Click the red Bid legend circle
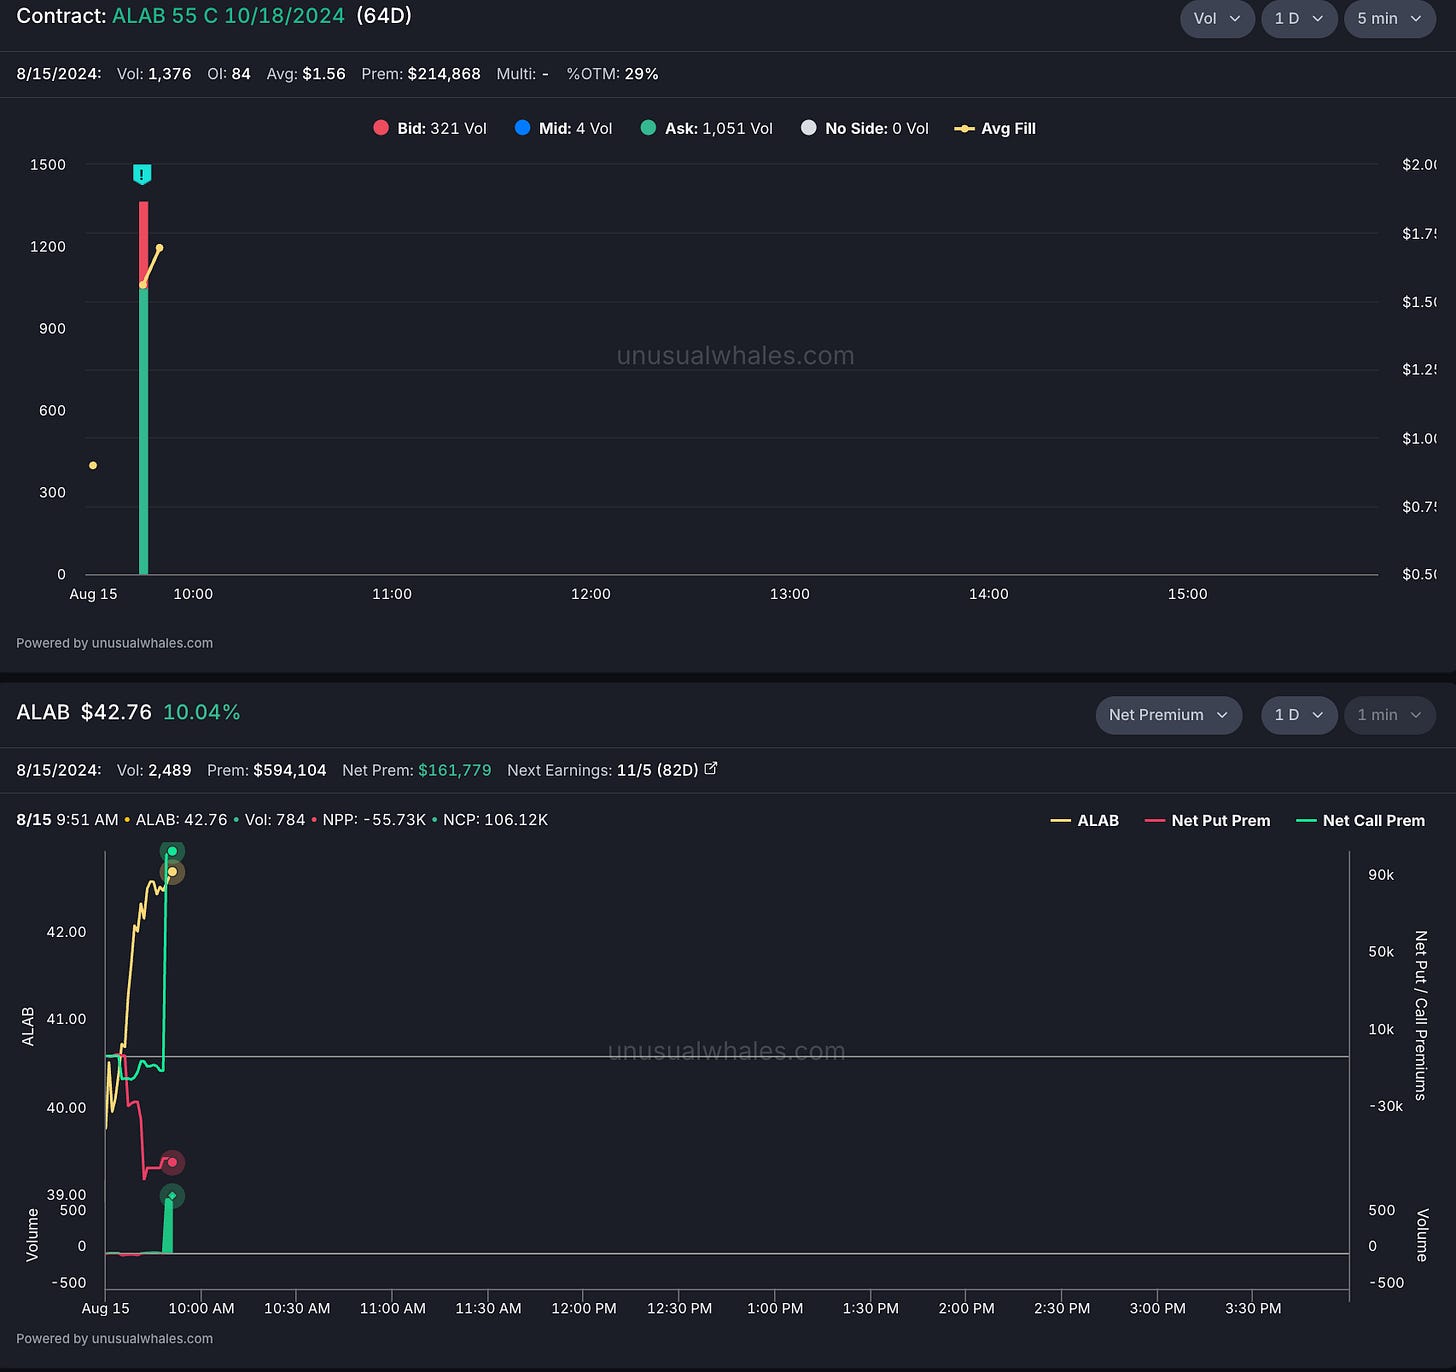The image size is (1456, 1372). (x=381, y=128)
